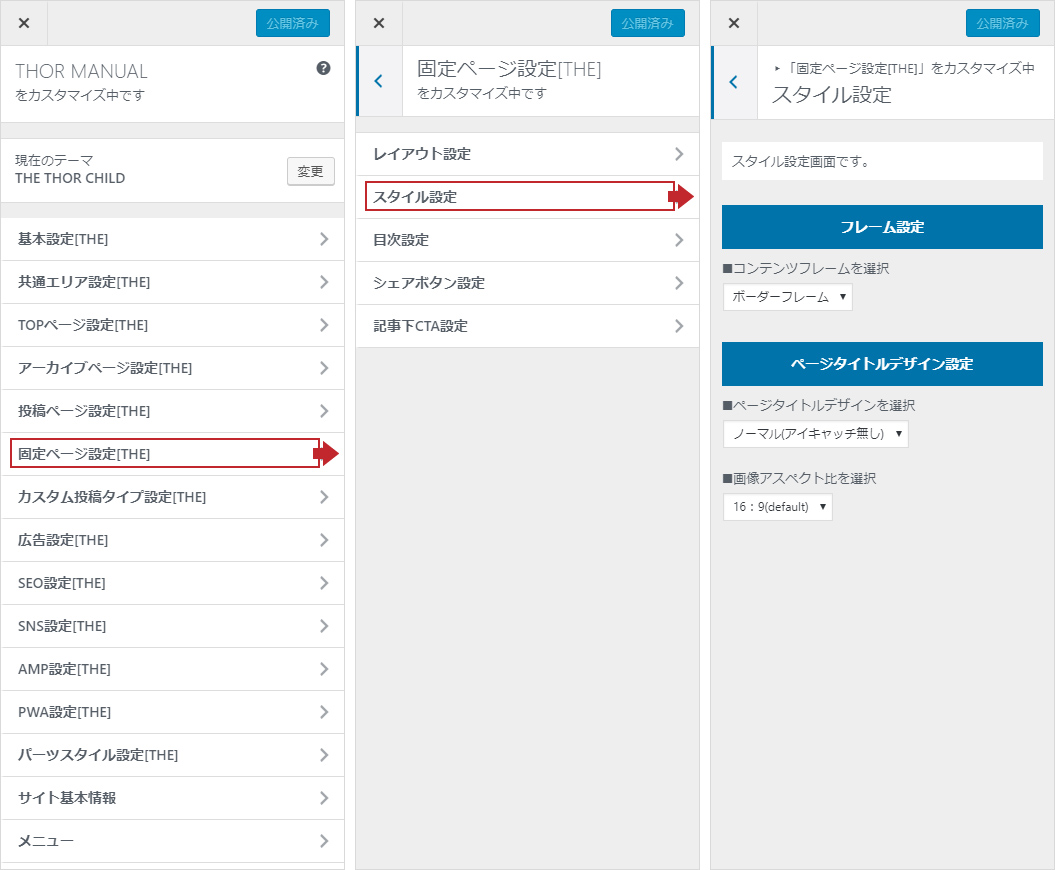Open 画像アスペクト比 dropdown showing 16:9
The width and height of the screenshot is (1055, 870).
[777, 507]
